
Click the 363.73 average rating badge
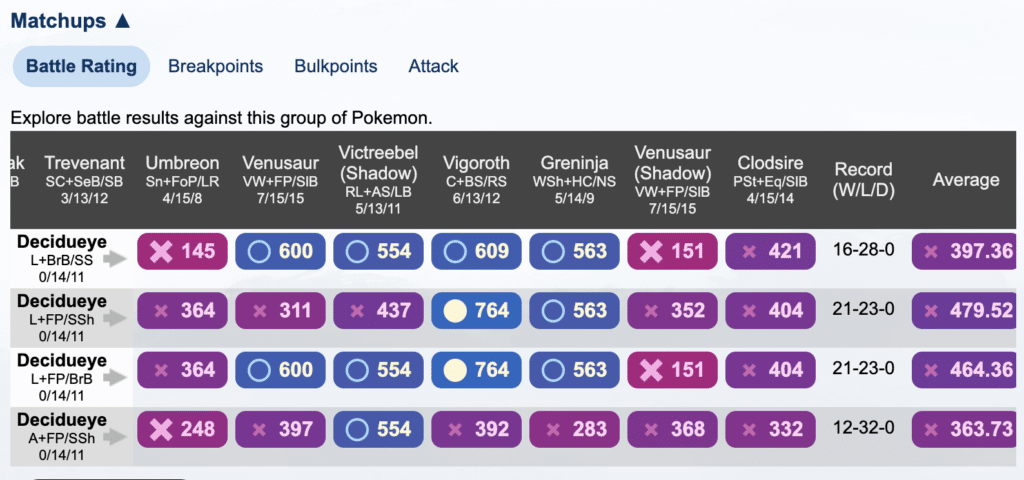tap(964, 429)
